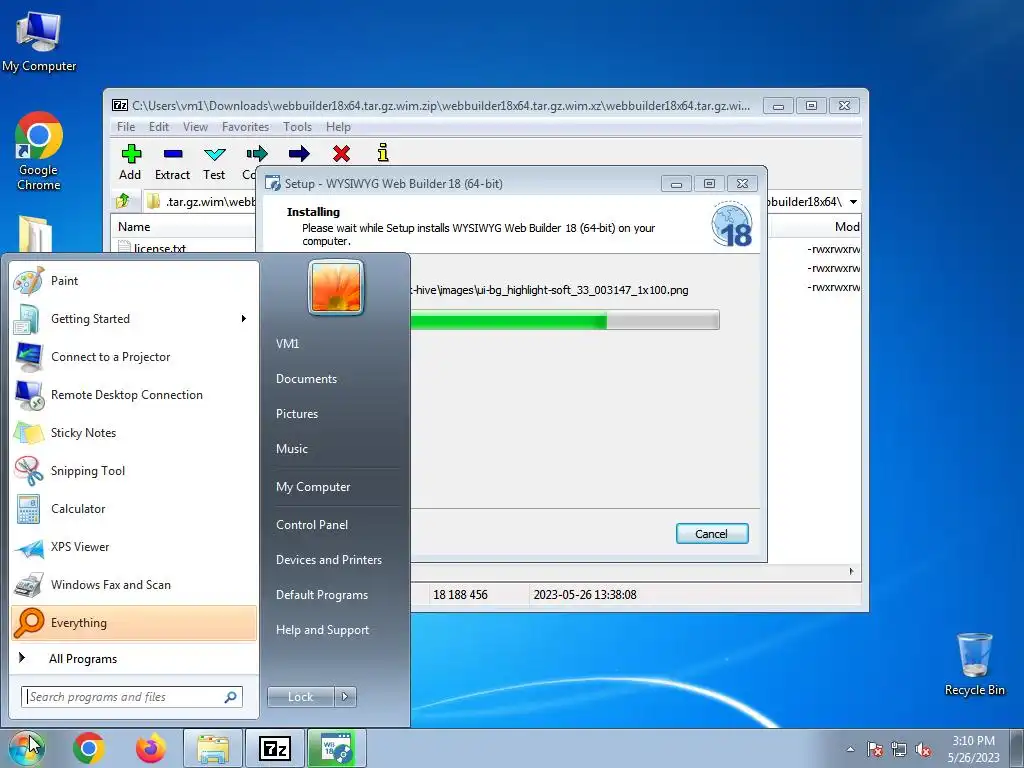Open Control Panel
The width and height of the screenshot is (1024, 768).
point(312,525)
